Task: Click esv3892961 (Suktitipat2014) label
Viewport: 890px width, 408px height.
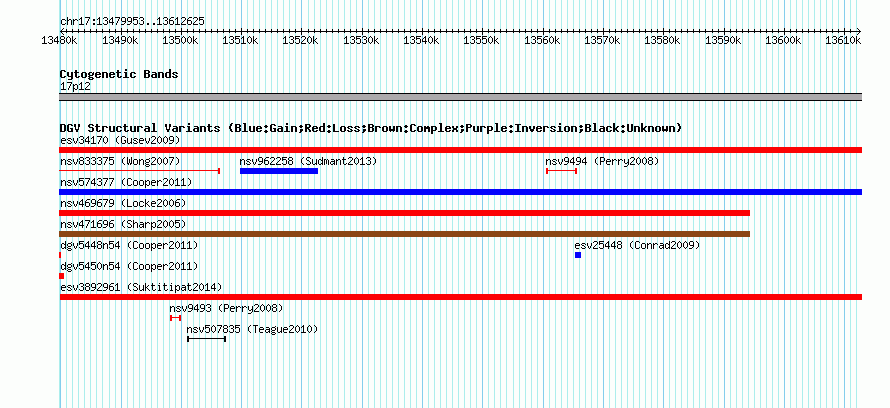Action: [x=141, y=287]
